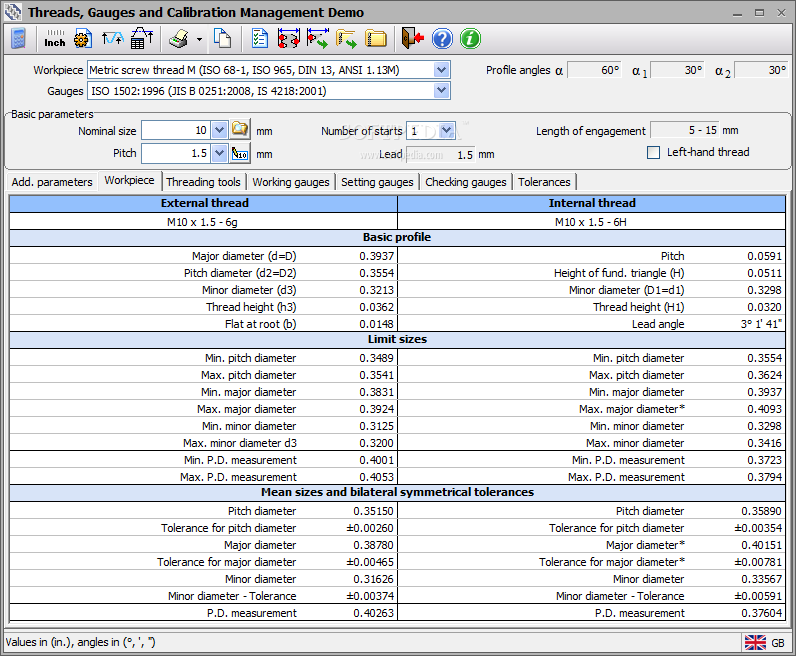Click the thread profile table icon
The width and height of the screenshot is (796, 656).
click(x=142, y=39)
